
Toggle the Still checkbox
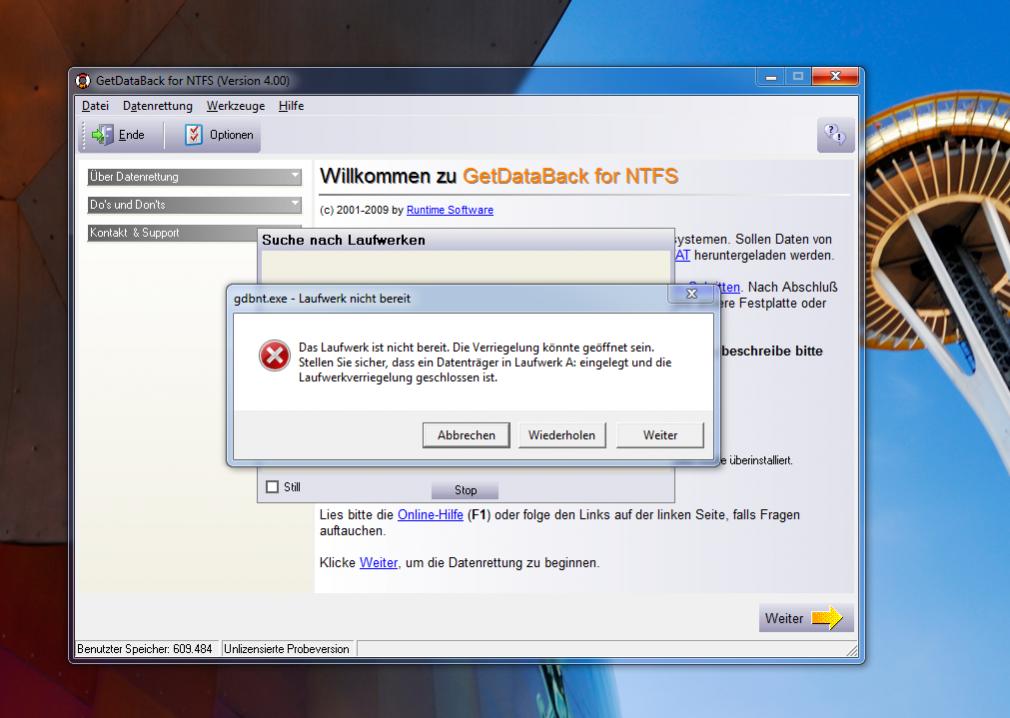(x=272, y=487)
